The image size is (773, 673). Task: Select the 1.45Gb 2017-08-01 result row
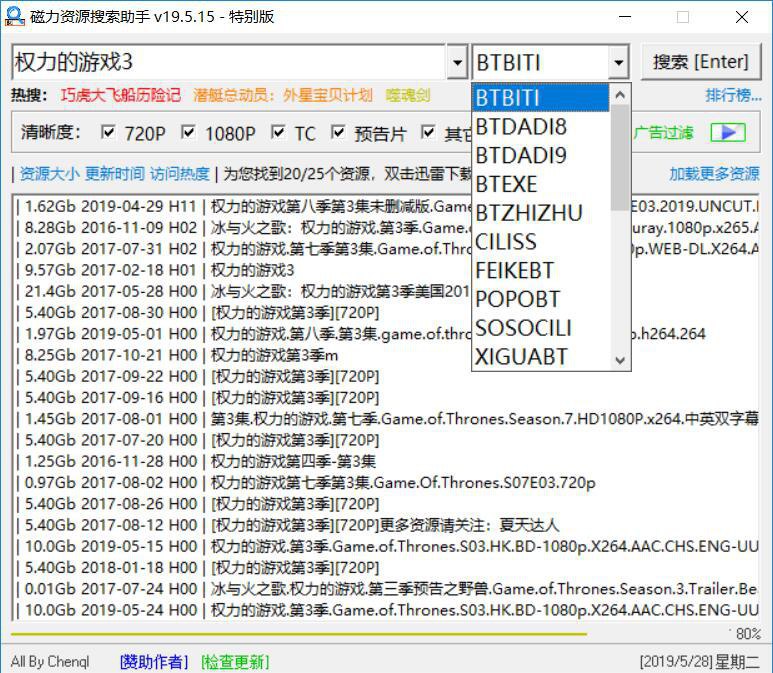pos(386,419)
